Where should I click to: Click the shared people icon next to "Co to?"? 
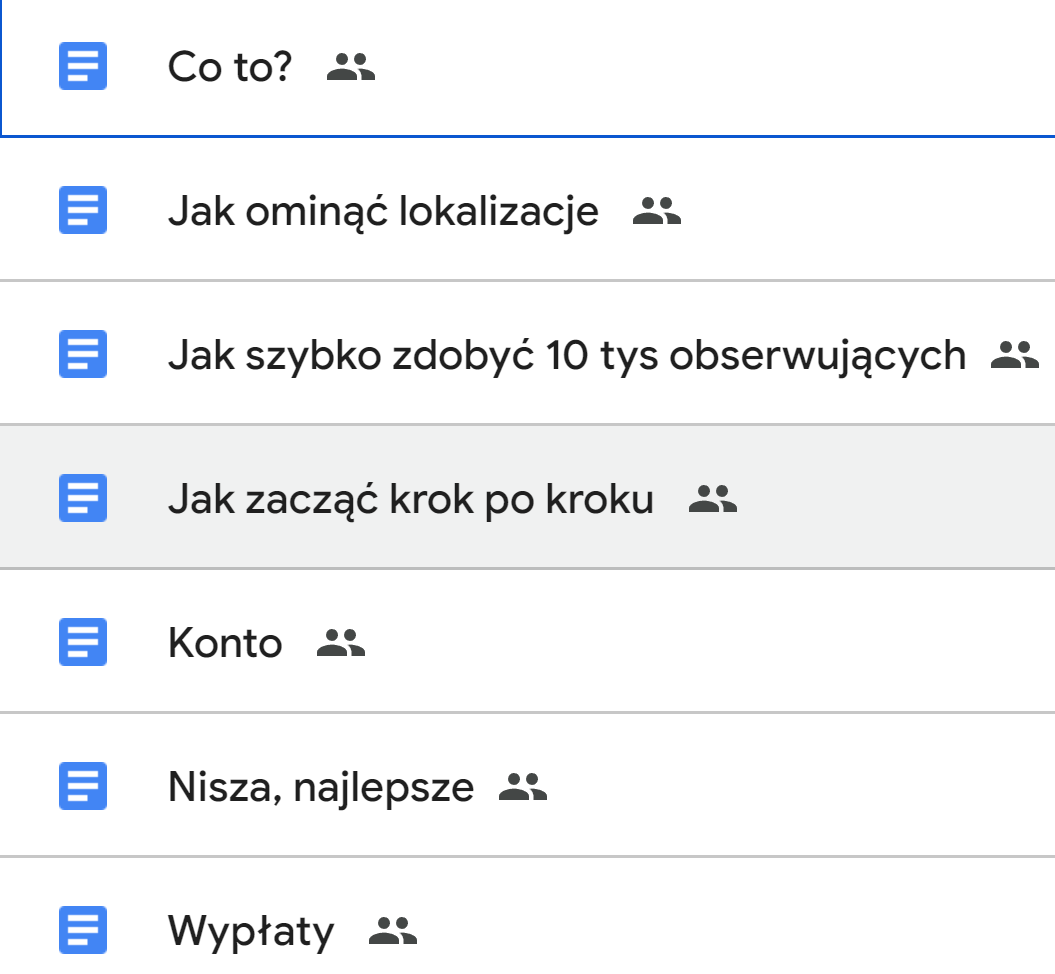click(351, 68)
